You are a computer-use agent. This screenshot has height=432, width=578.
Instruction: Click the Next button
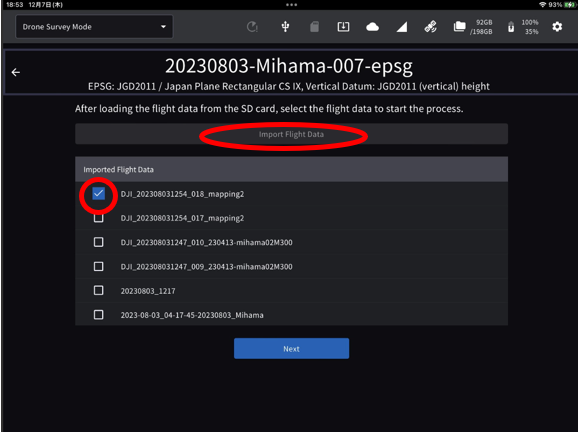291,348
